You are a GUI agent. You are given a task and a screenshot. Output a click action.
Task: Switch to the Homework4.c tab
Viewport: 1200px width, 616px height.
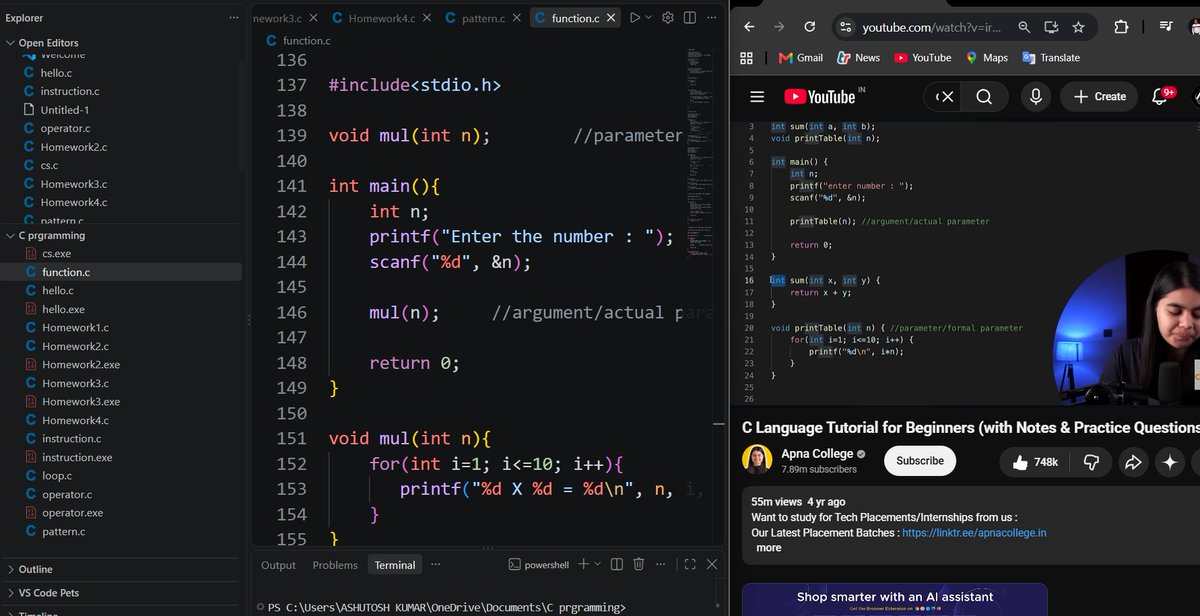coord(381,18)
